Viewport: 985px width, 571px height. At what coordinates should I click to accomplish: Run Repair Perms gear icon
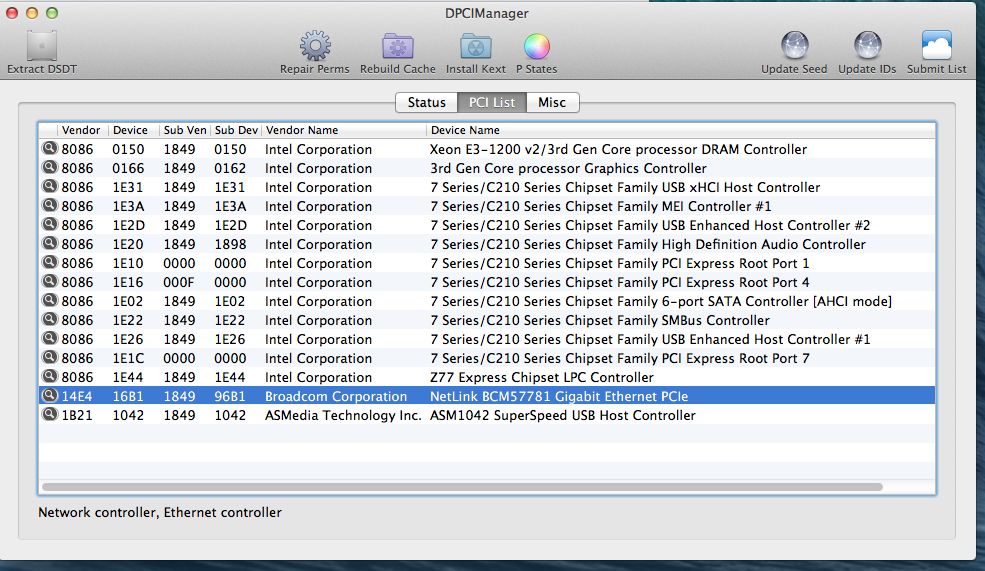[315, 46]
